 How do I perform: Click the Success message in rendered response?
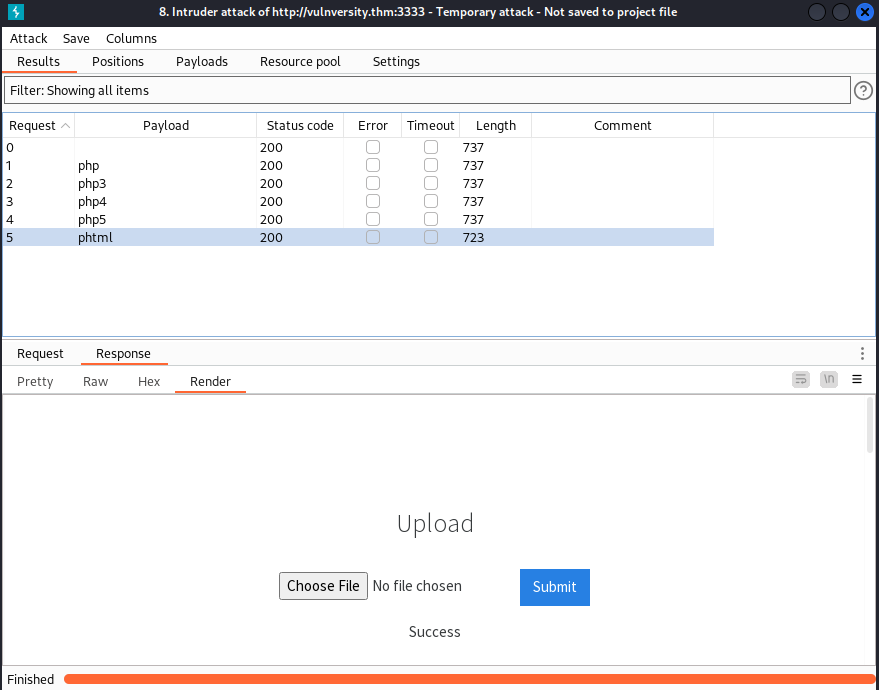click(x=434, y=632)
